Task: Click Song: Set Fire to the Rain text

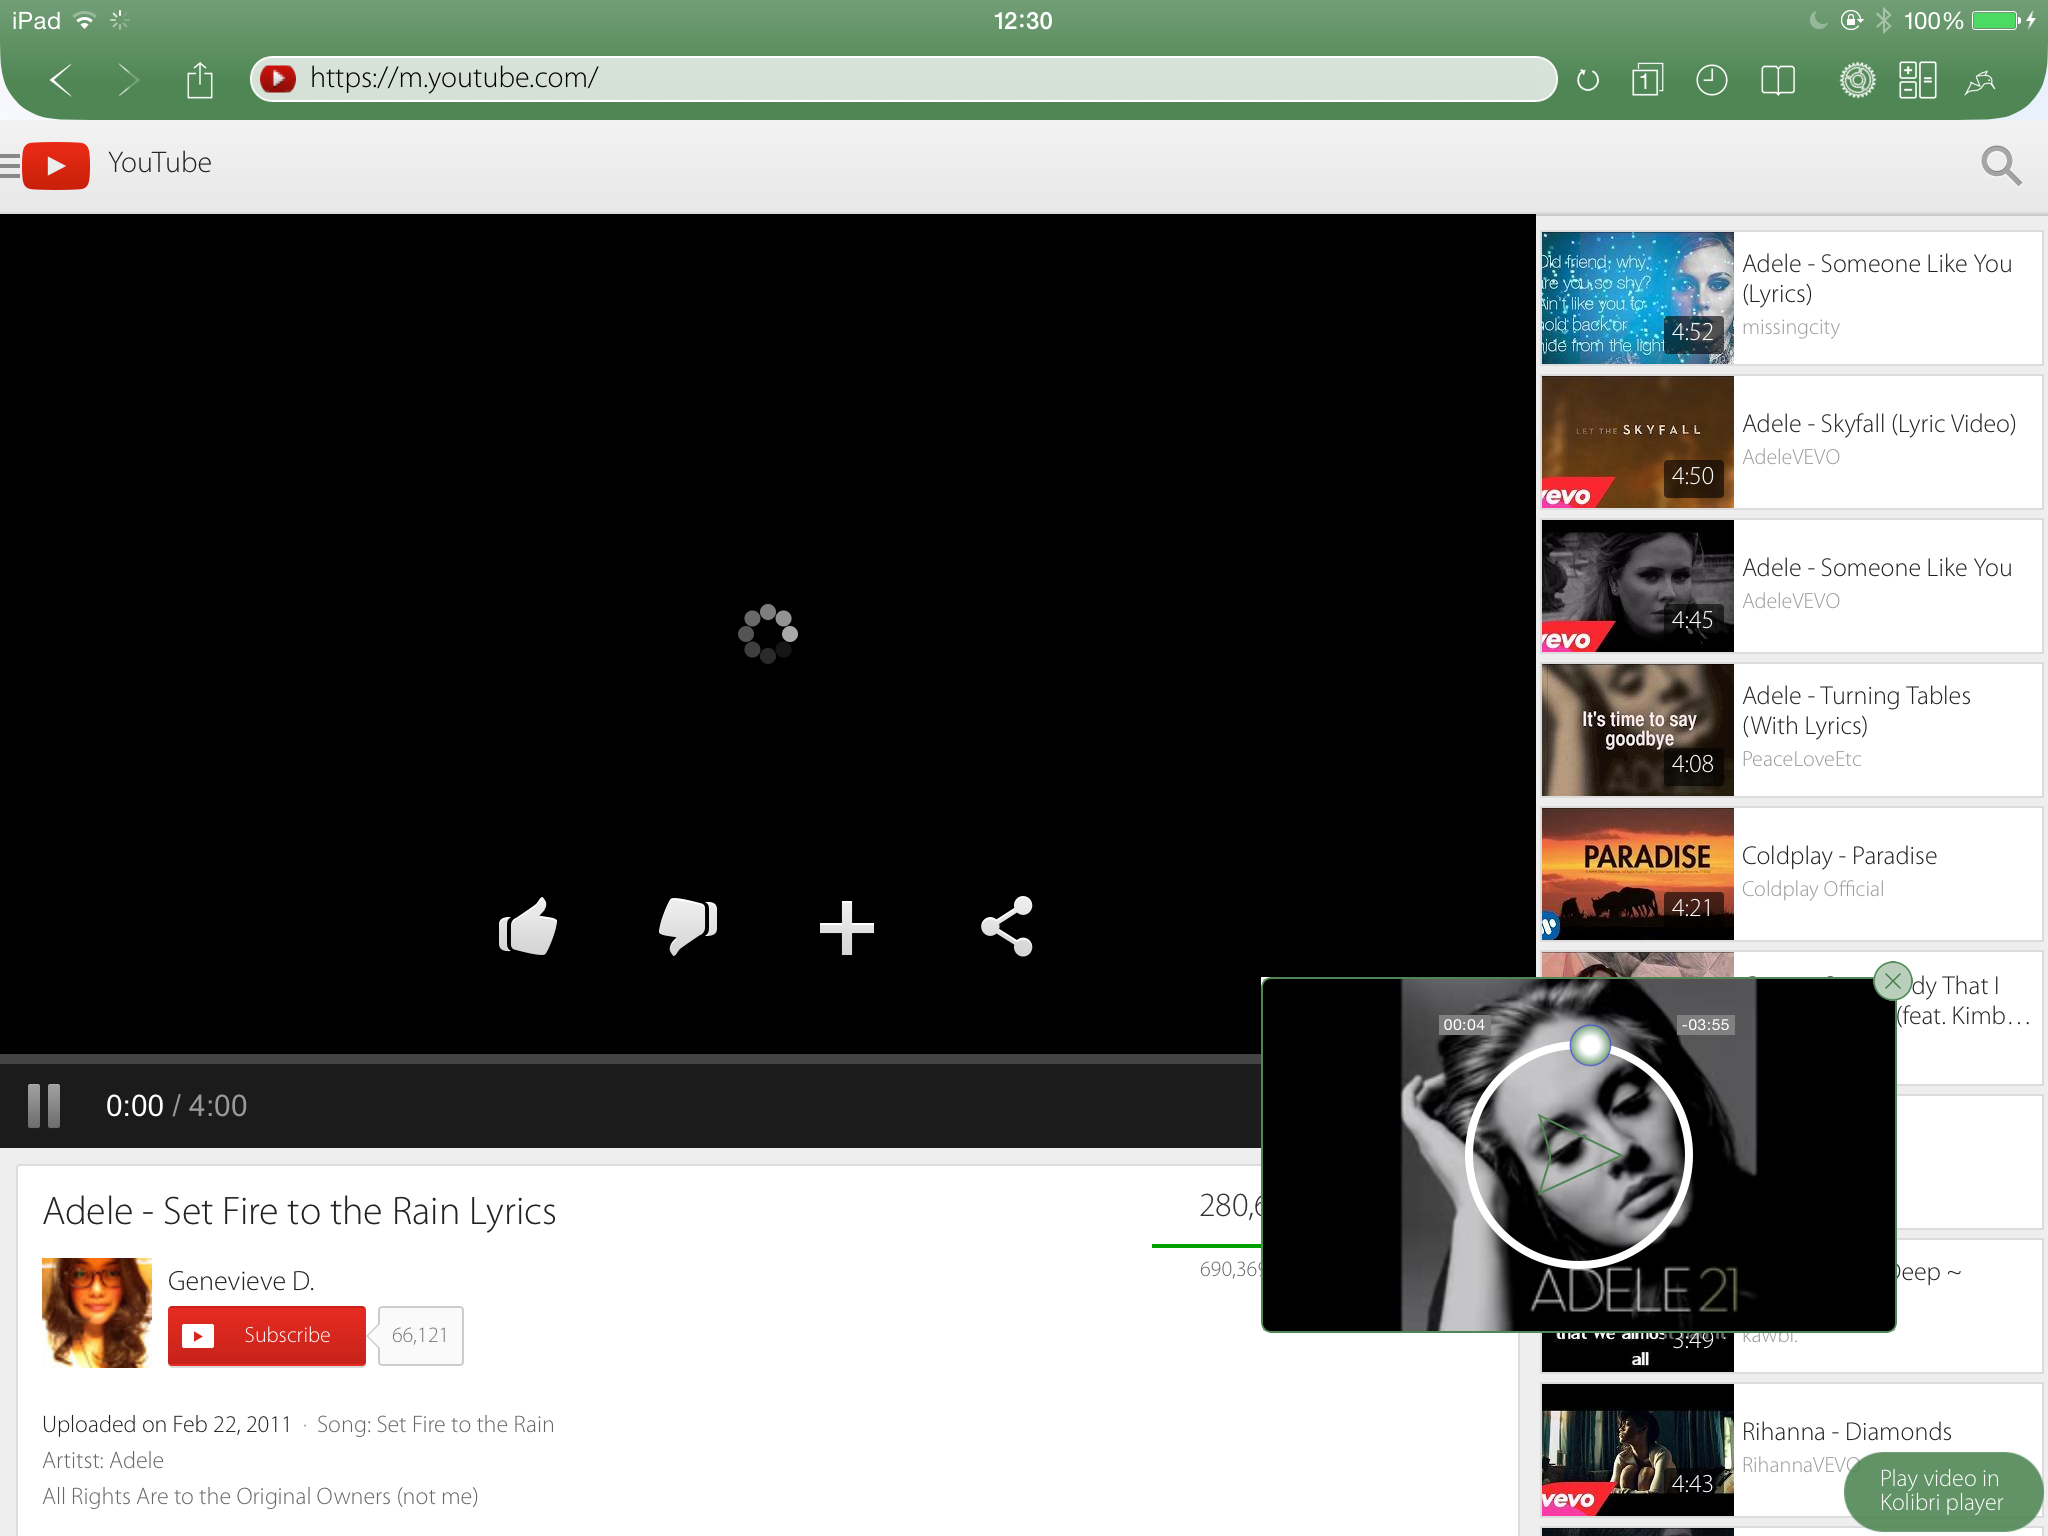Action: [x=435, y=1424]
